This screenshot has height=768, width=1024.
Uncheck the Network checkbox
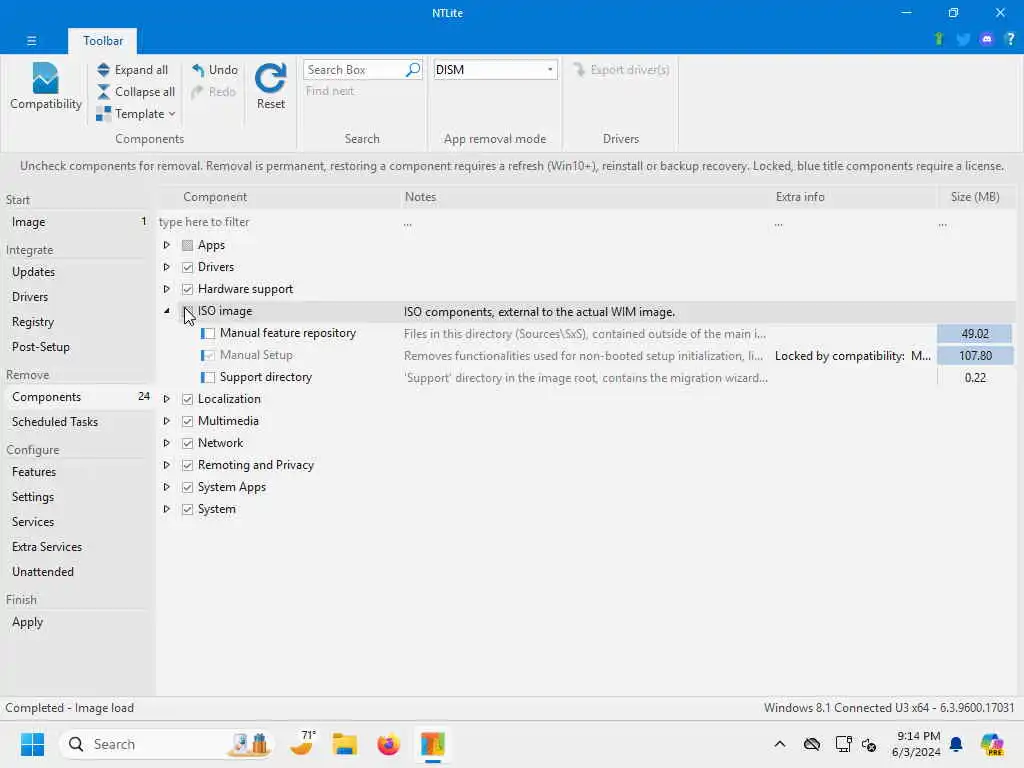click(x=187, y=443)
